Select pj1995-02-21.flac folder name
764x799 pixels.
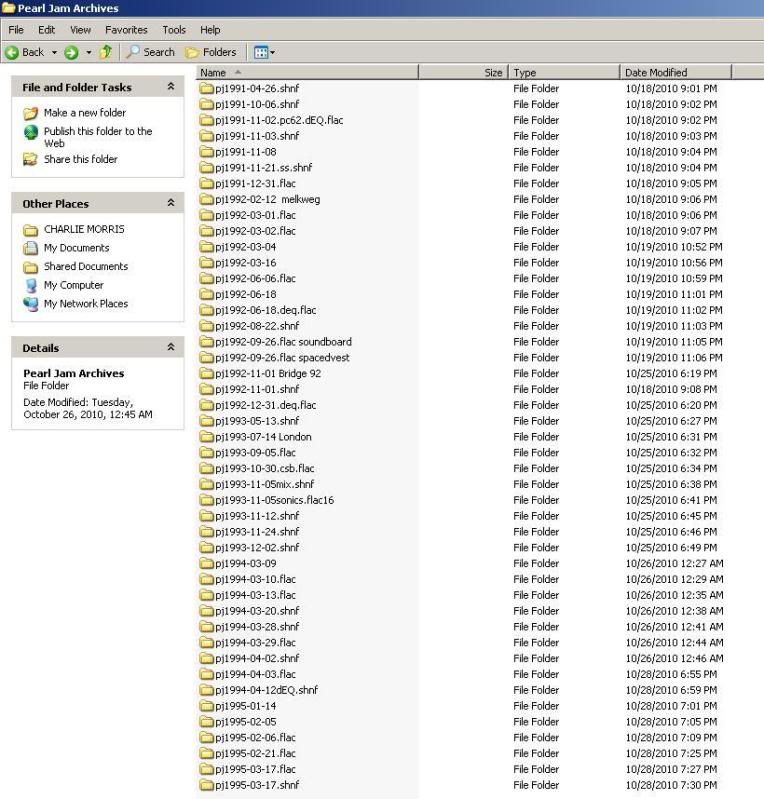point(255,754)
